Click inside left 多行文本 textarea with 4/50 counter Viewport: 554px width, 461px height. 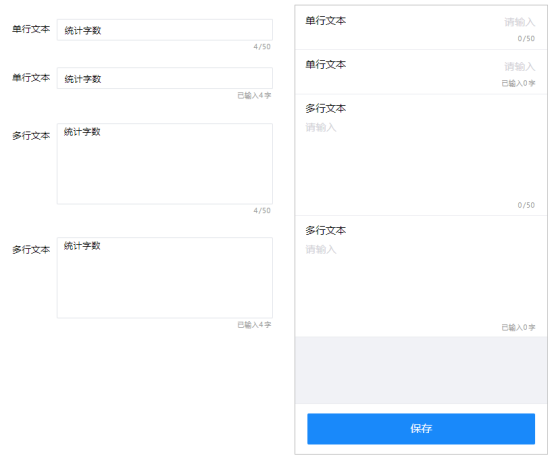tap(165, 164)
